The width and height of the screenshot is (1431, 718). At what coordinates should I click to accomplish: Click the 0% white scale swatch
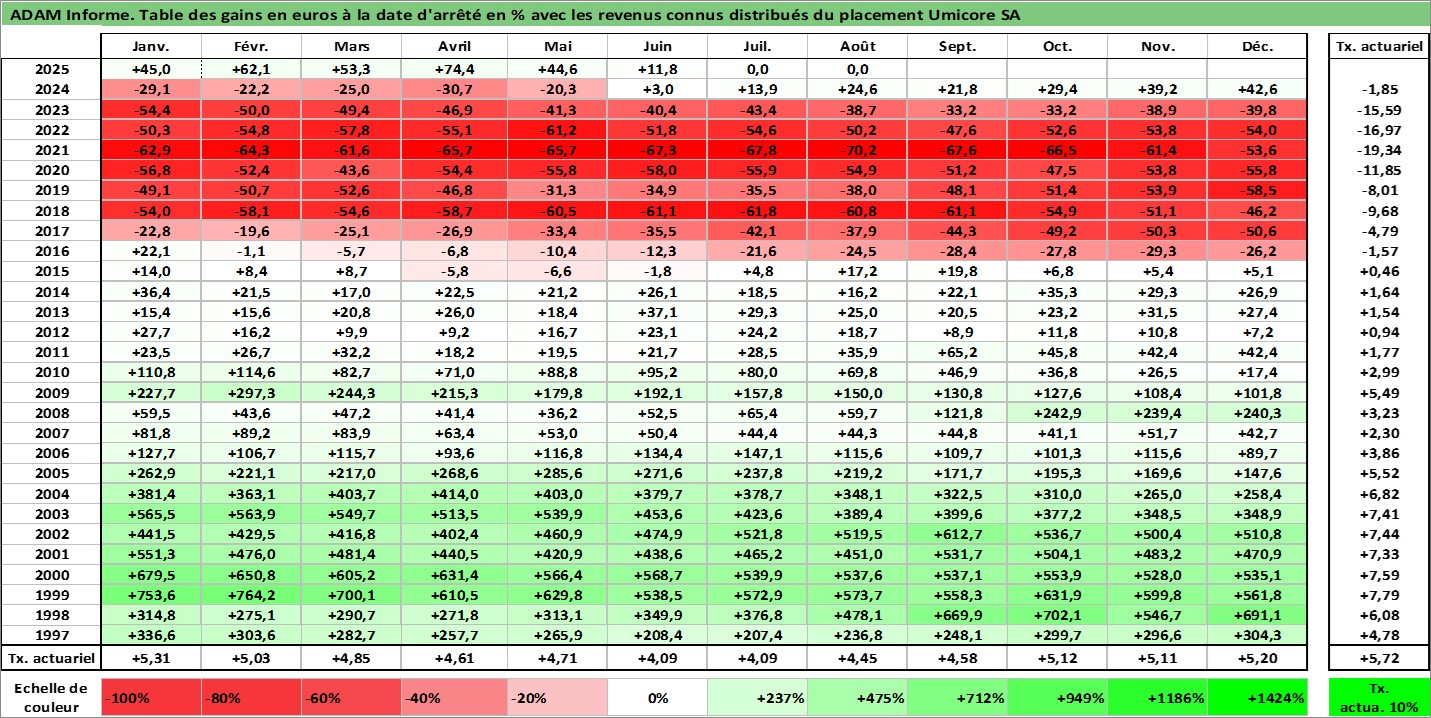click(657, 697)
